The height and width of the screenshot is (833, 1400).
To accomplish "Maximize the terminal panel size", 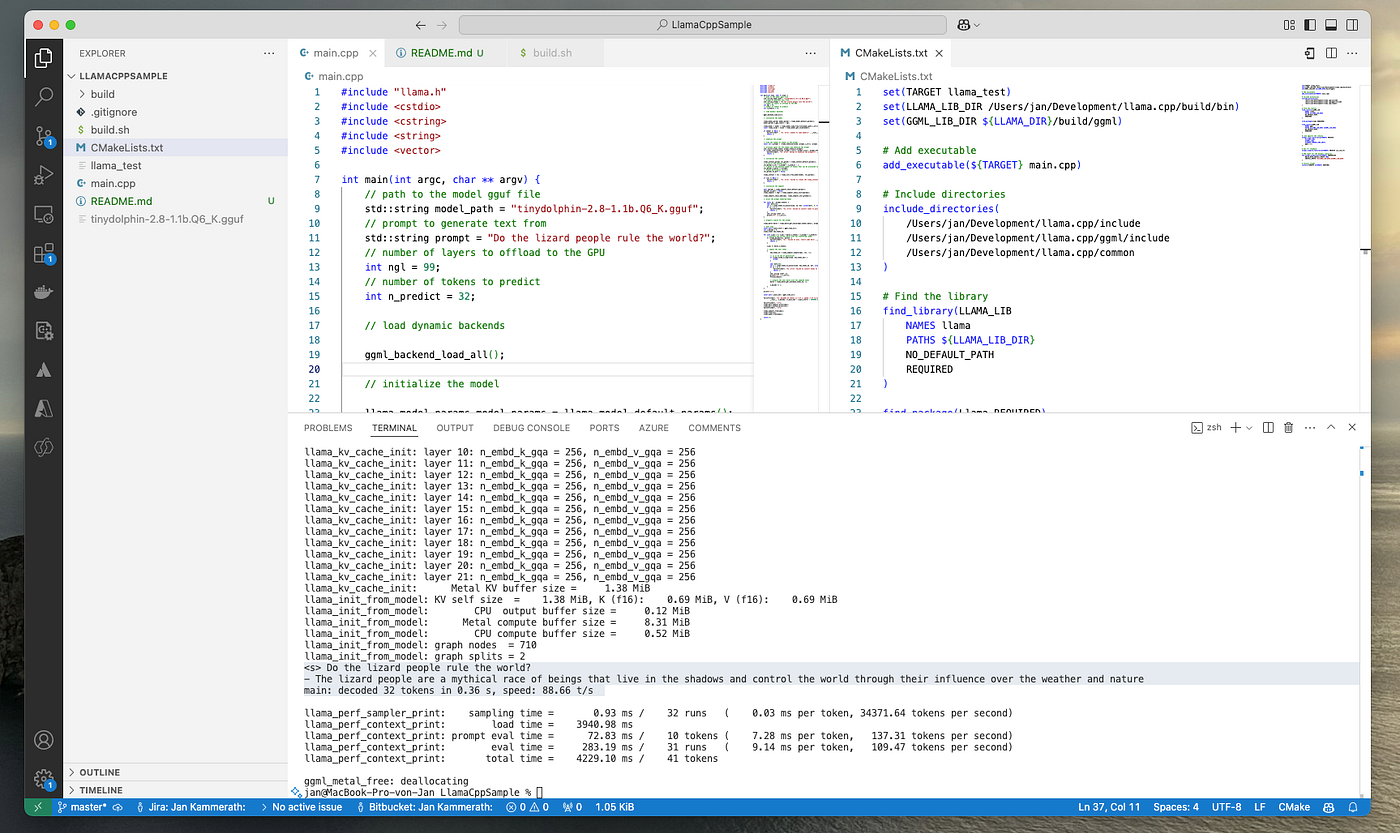I will click(1330, 428).
